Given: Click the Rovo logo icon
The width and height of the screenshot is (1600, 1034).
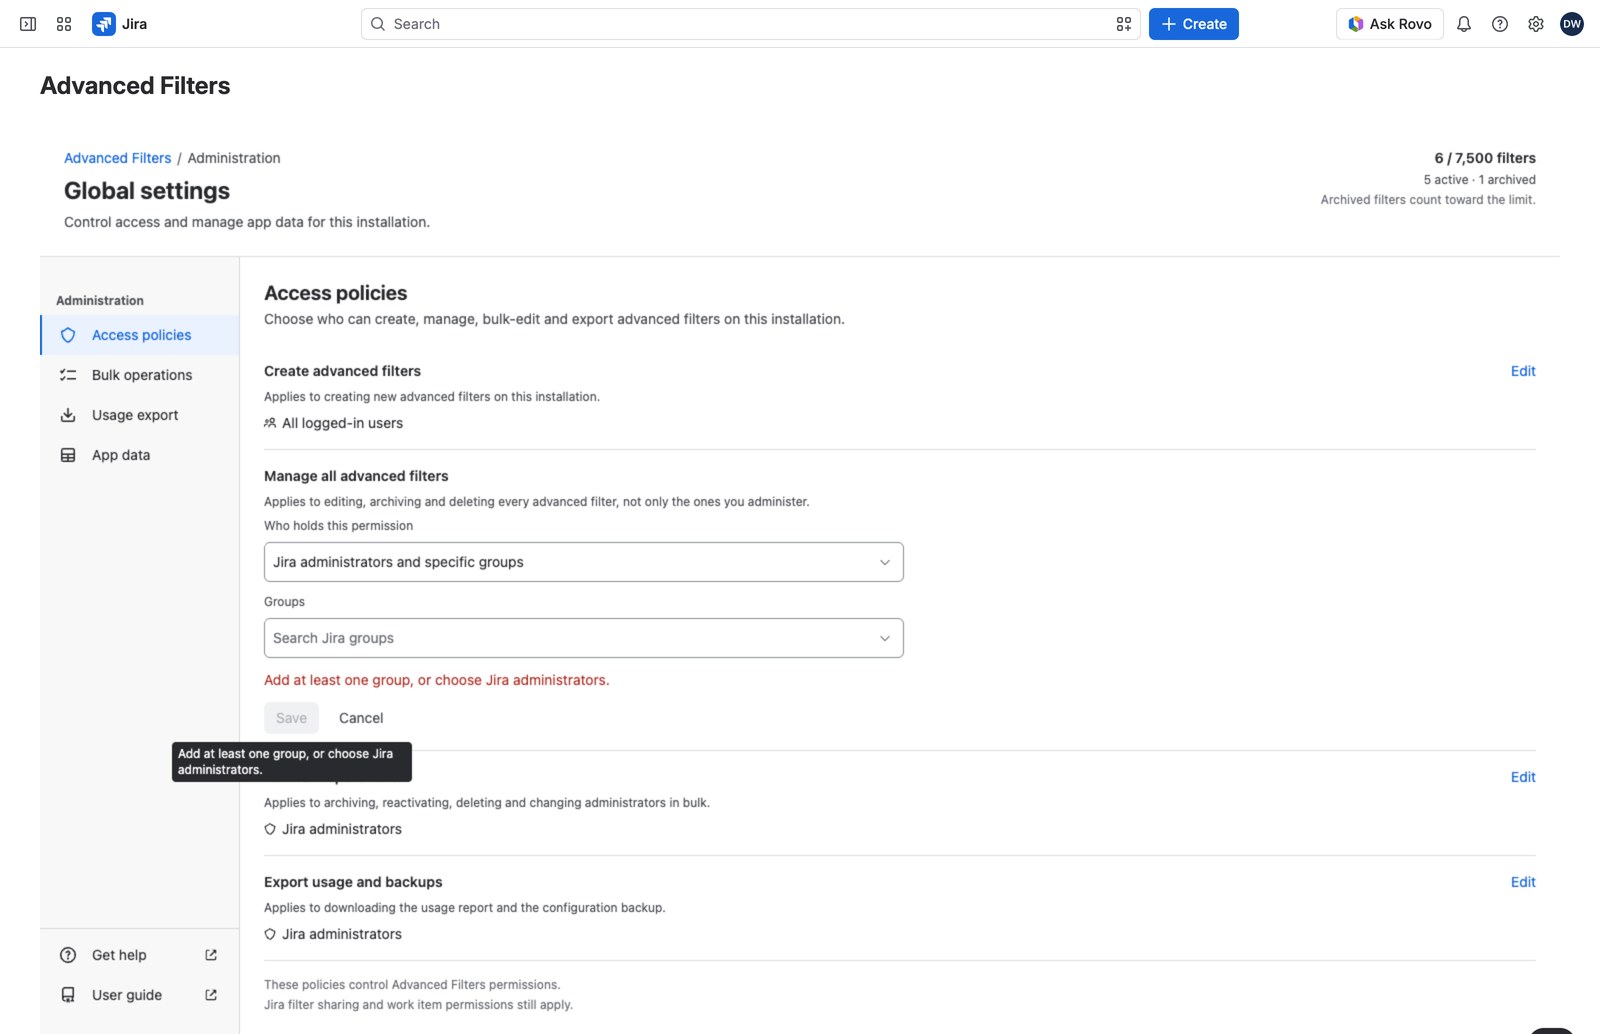Looking at the screenshot, I should tap(1356, 24).
